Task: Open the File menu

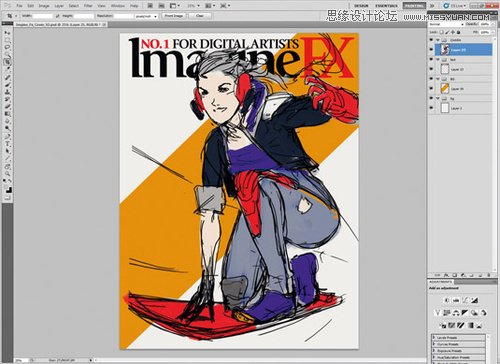Action: point(19,6)
